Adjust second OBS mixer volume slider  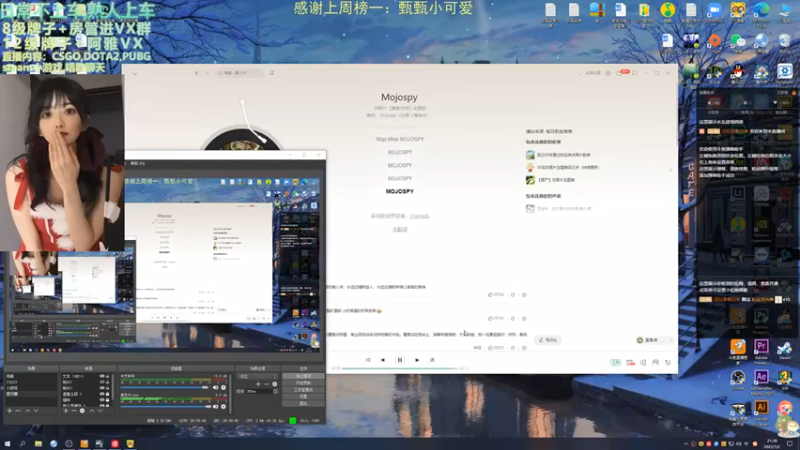pyautogui.click(x=165, y=407)
